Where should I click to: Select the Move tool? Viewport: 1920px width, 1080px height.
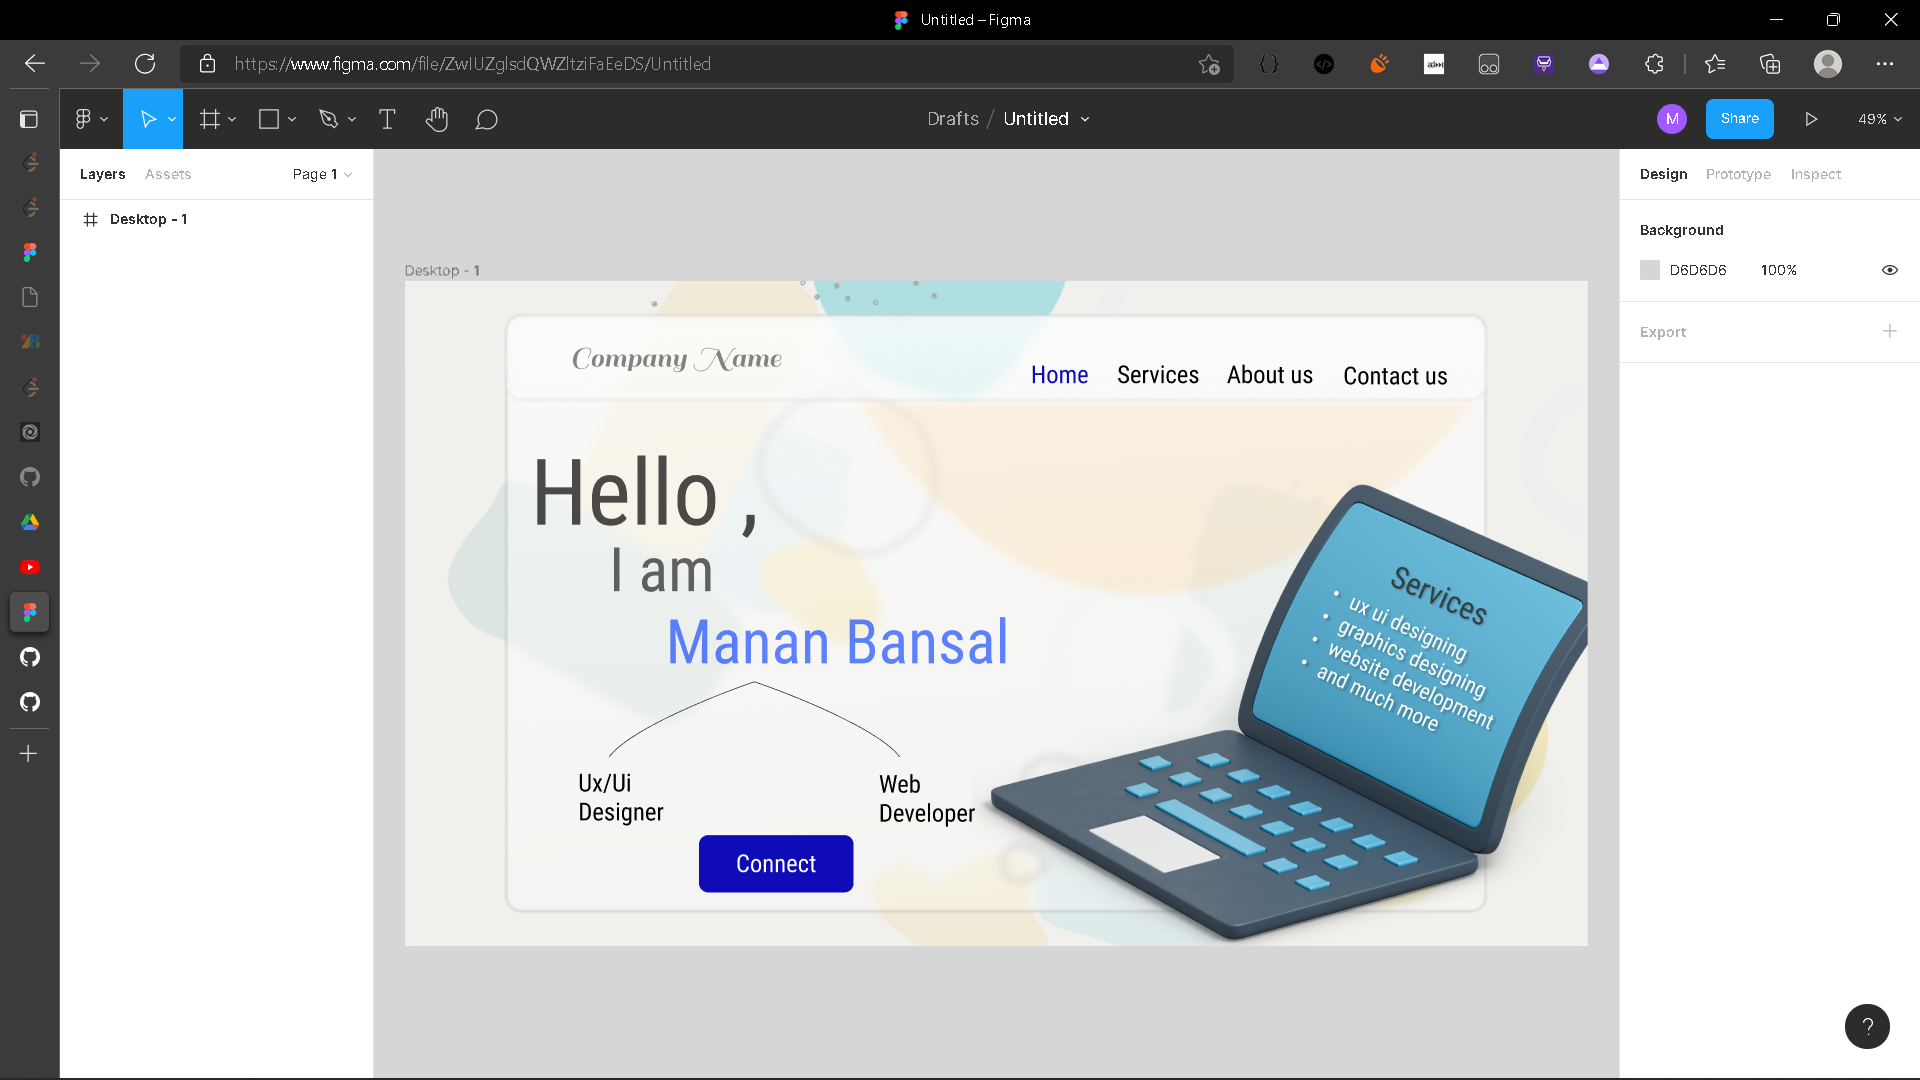tap(148, 119)
